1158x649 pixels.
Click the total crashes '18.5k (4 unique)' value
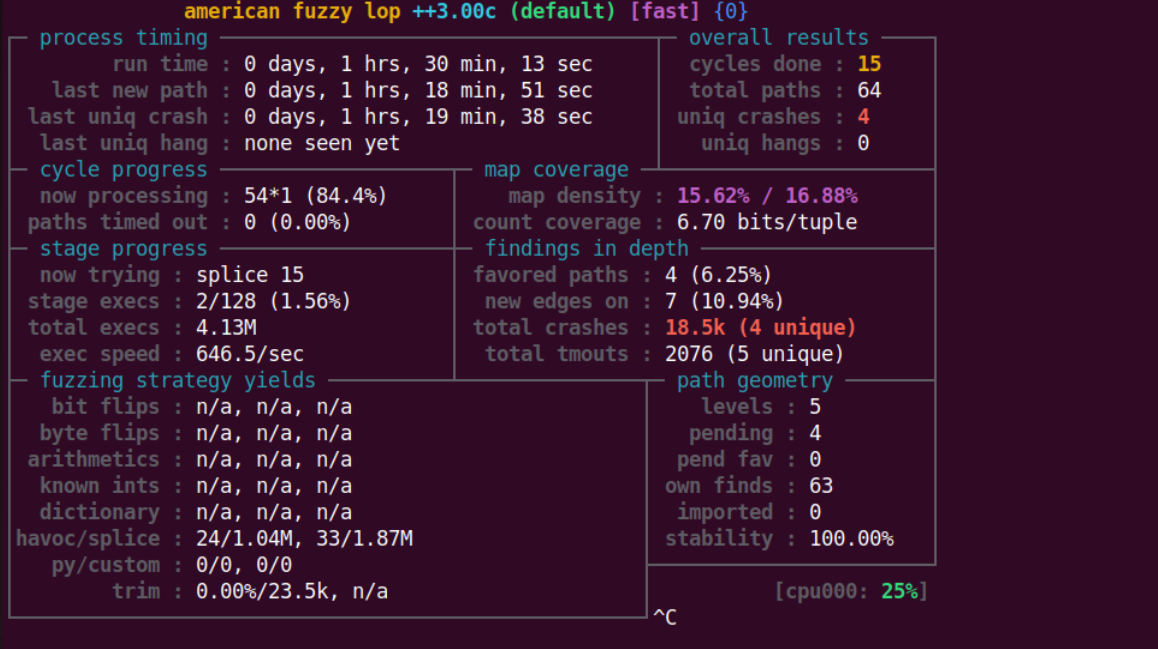coord(761,328)
